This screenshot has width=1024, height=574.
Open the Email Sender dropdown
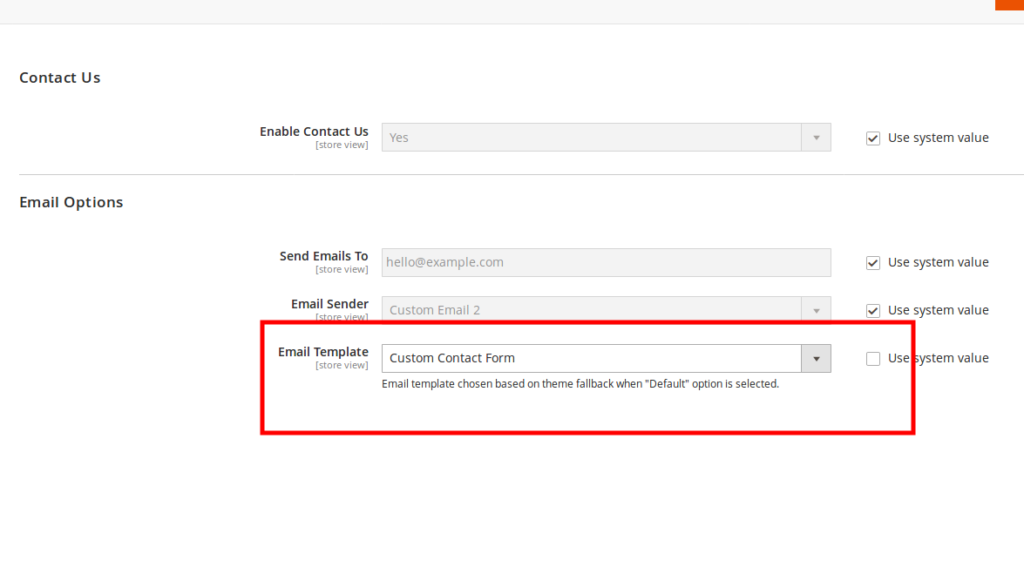[x=606, y=310]
